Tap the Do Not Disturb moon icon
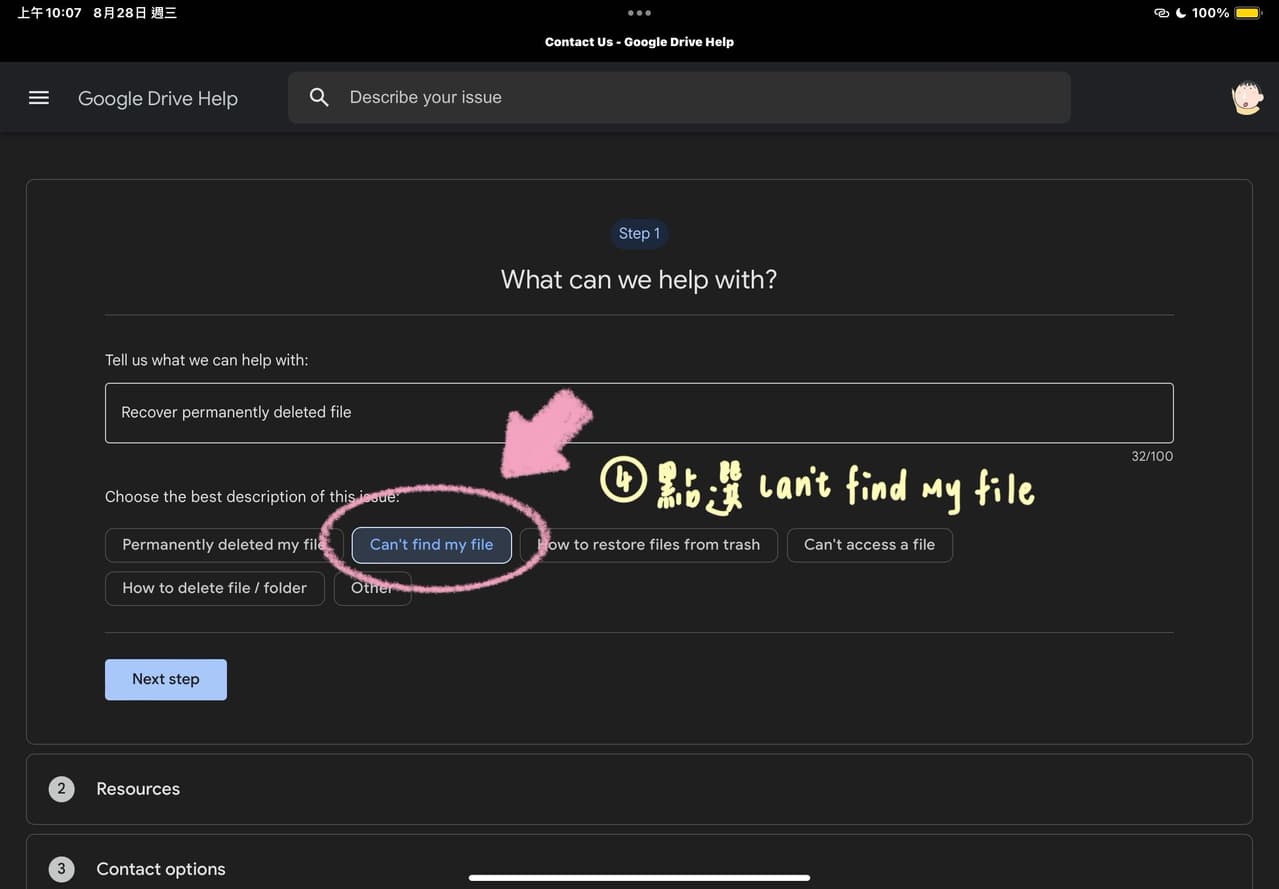 tap(1181, 13)
